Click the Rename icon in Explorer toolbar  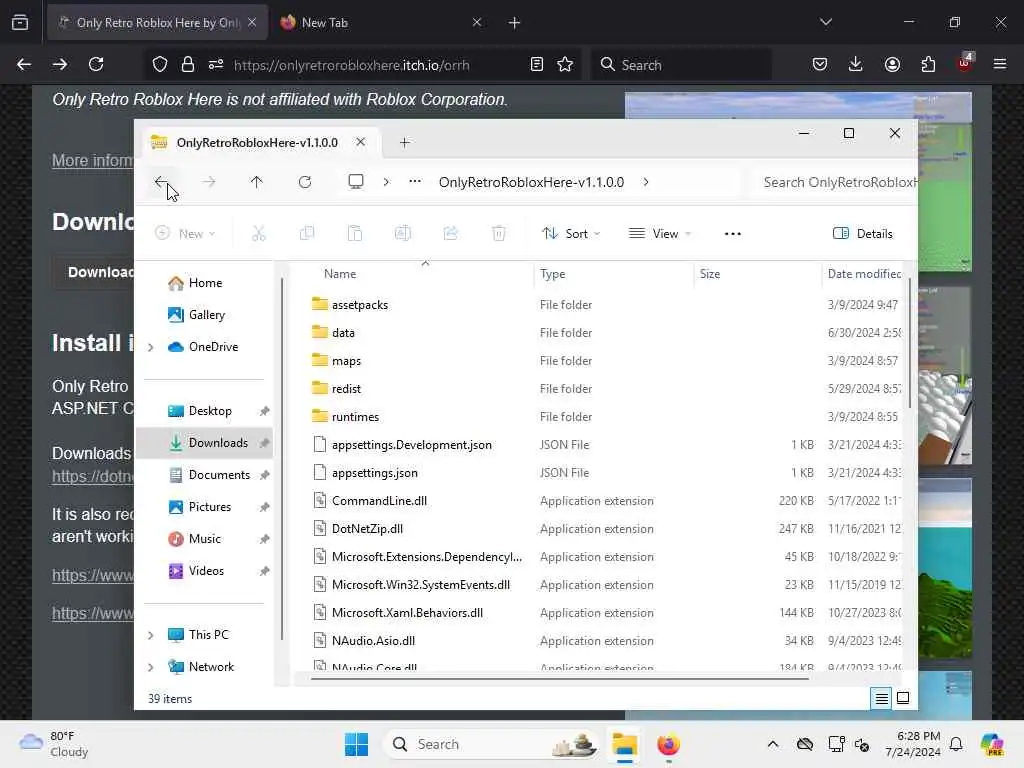403,233
